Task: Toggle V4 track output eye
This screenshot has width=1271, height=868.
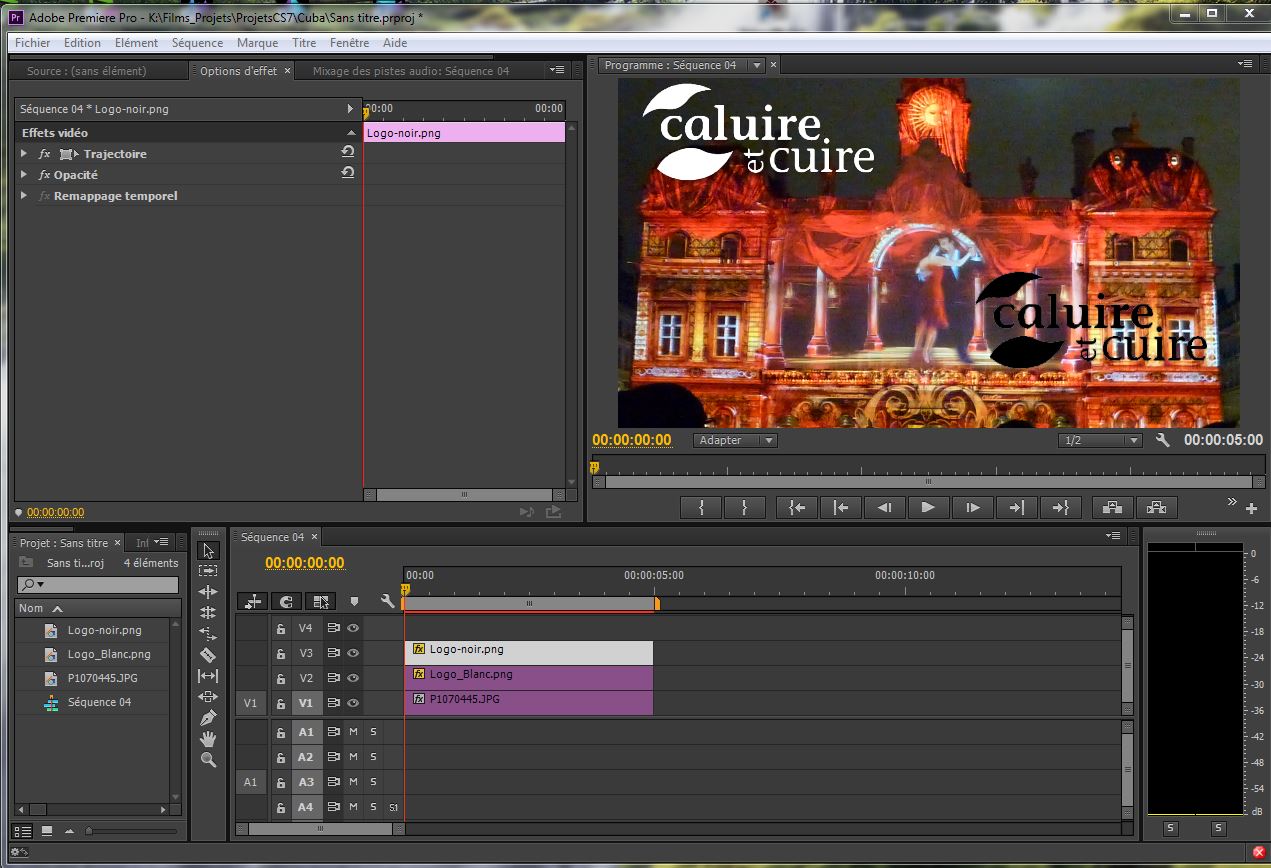Action: pyautogui.click(x=353, y=628)
